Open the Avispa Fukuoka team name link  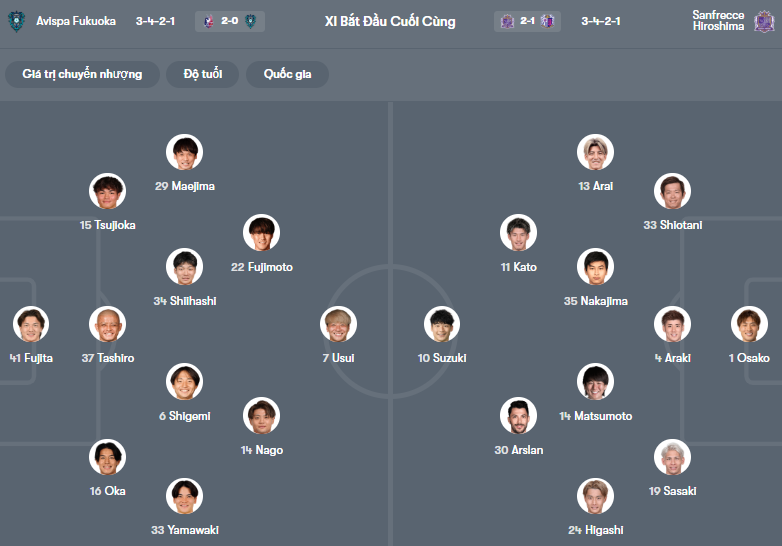tap(76, 21)
